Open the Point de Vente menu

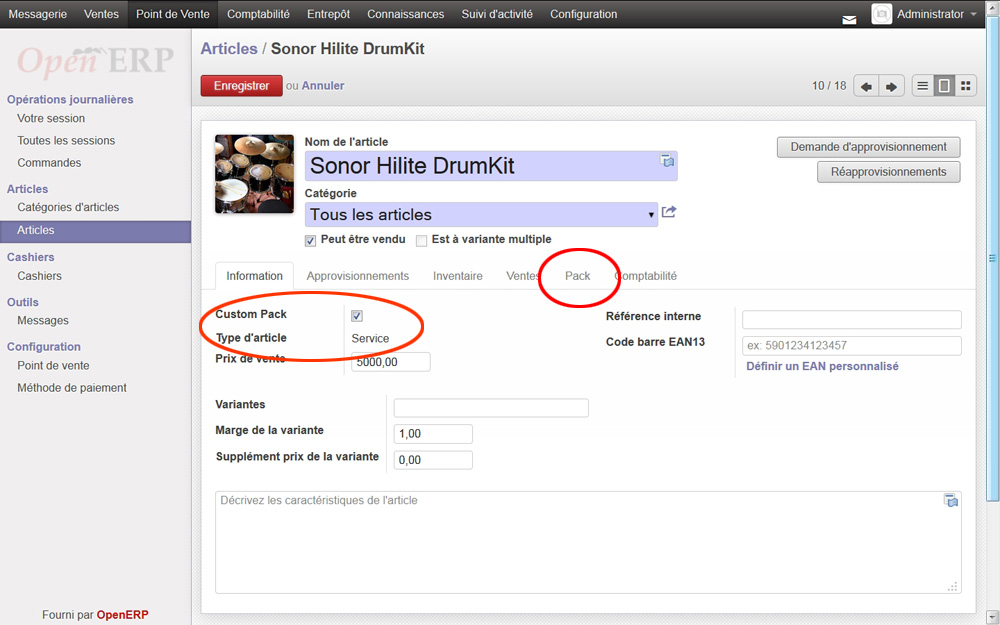[173, 14]
